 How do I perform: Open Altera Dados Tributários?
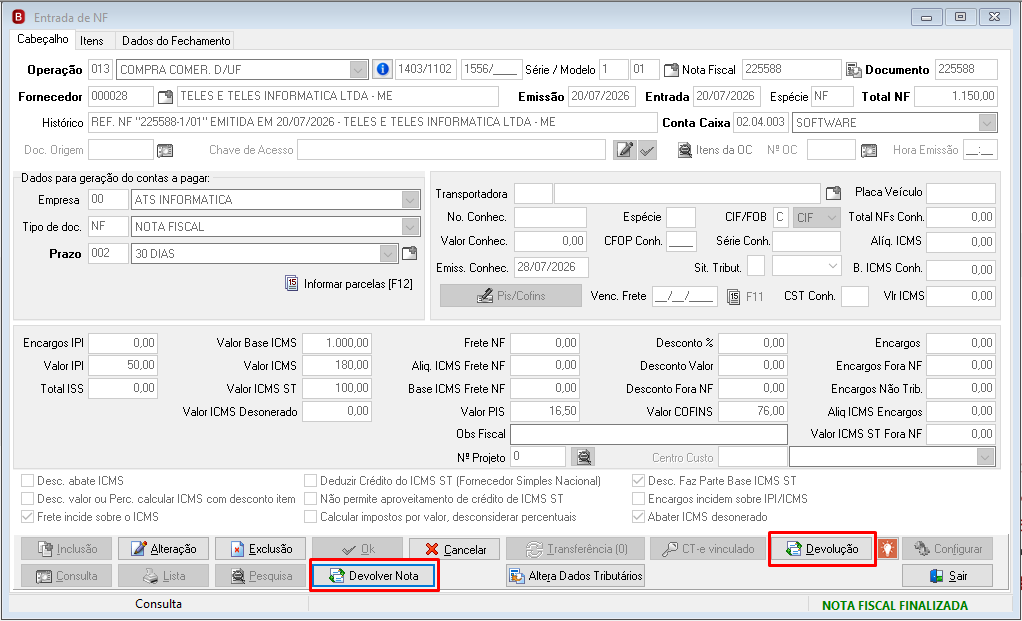coord(576,575)
